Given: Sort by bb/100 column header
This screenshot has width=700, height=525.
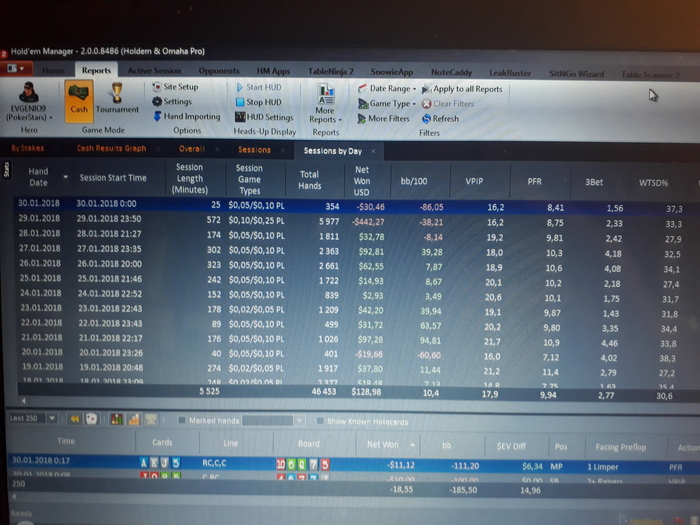Looking at the screenshot, I should pos(414,181).
